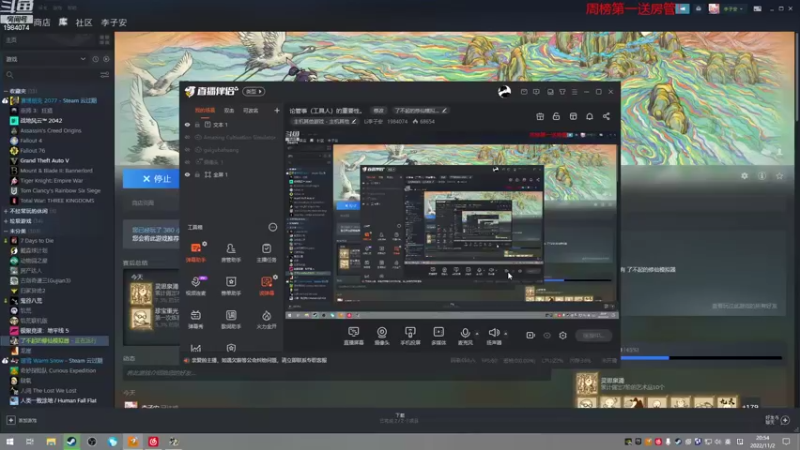The height and width of the screenshot is (450, 800).
Task: Add 直播屏幕 screen capture source
Action: (354, 336)
